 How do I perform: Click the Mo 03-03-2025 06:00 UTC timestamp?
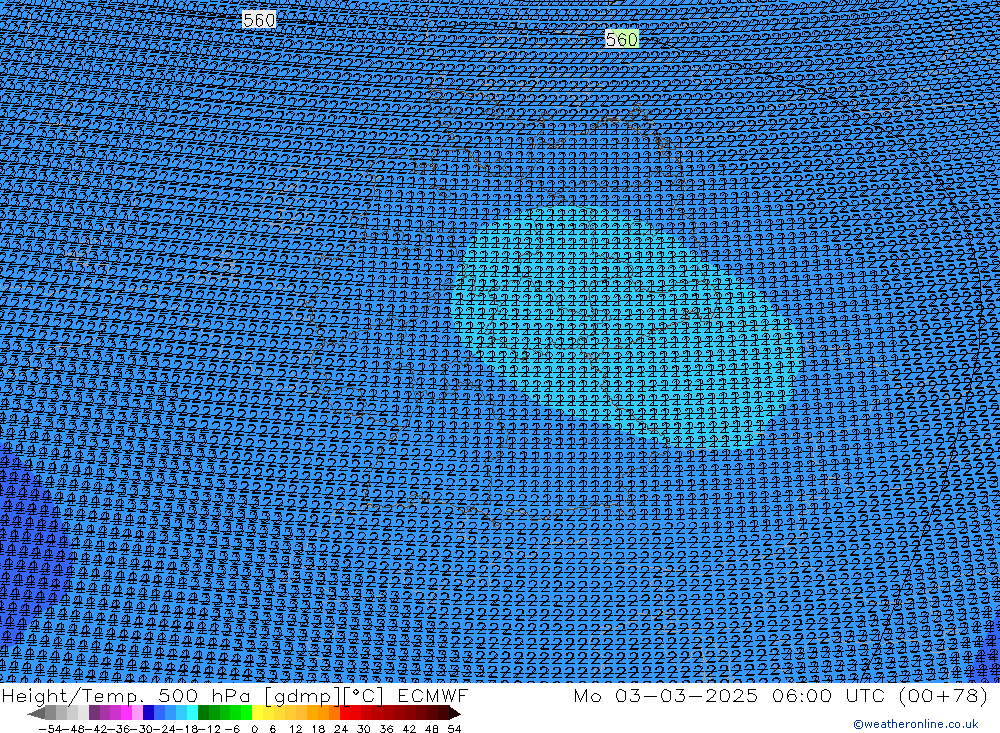781,695
